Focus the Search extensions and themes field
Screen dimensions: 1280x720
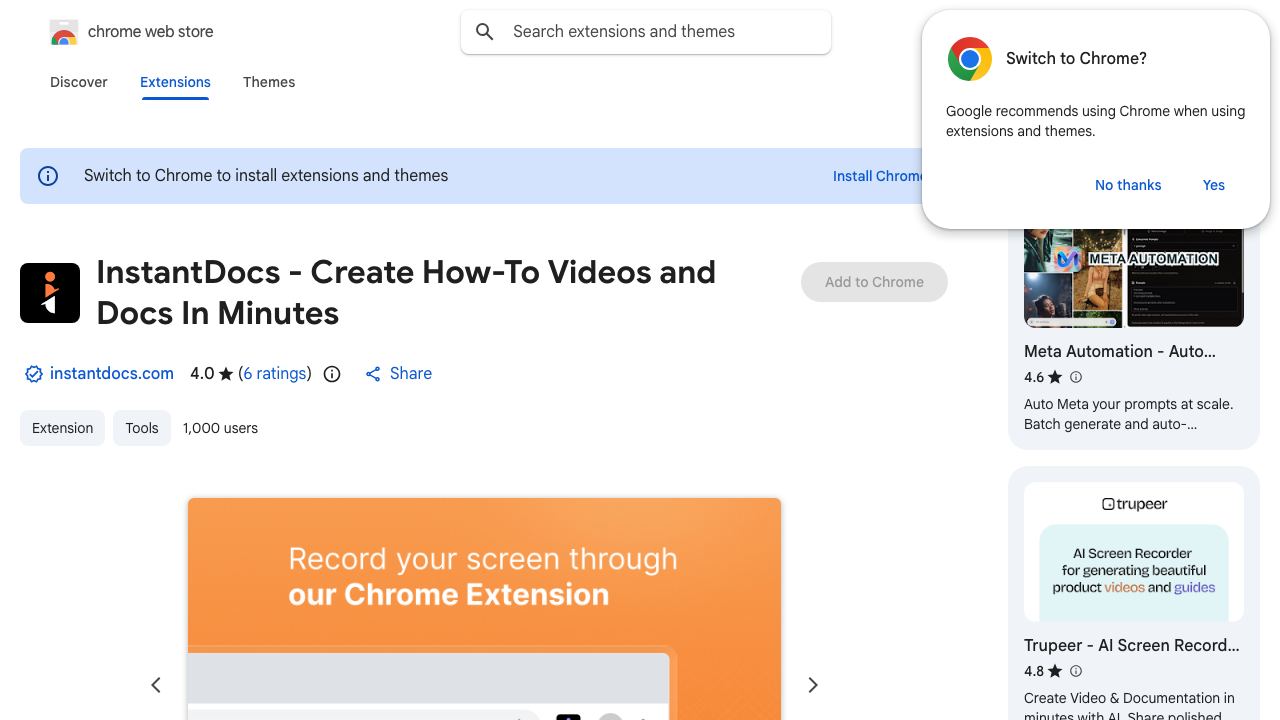pos(646,32)
